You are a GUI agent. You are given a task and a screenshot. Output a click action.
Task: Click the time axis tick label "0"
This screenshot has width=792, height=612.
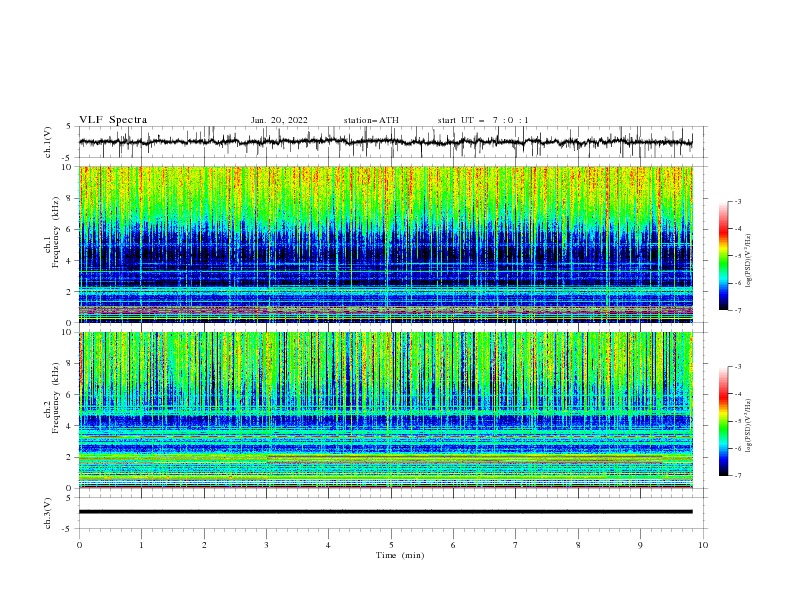pyautogui.click(x=79, y=545)
